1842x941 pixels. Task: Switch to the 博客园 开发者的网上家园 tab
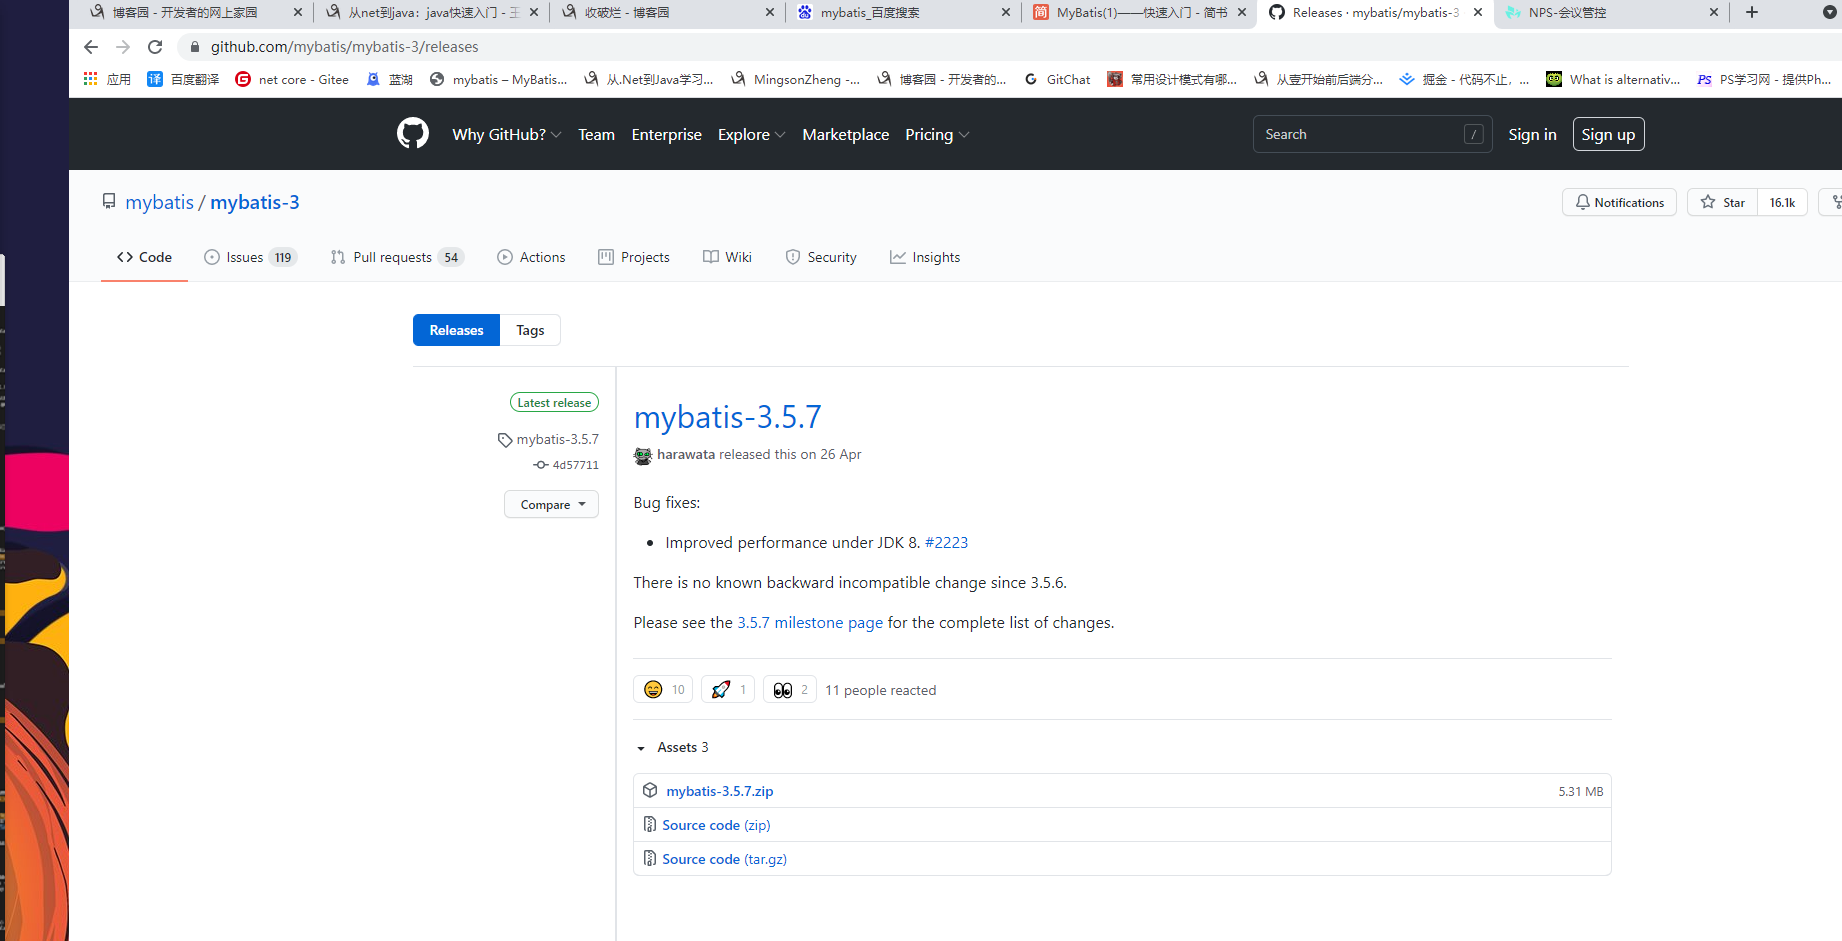(x=196, y=12)
